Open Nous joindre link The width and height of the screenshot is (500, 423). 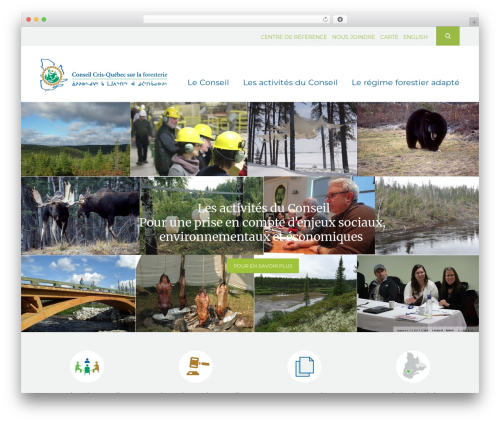[353, 37]
